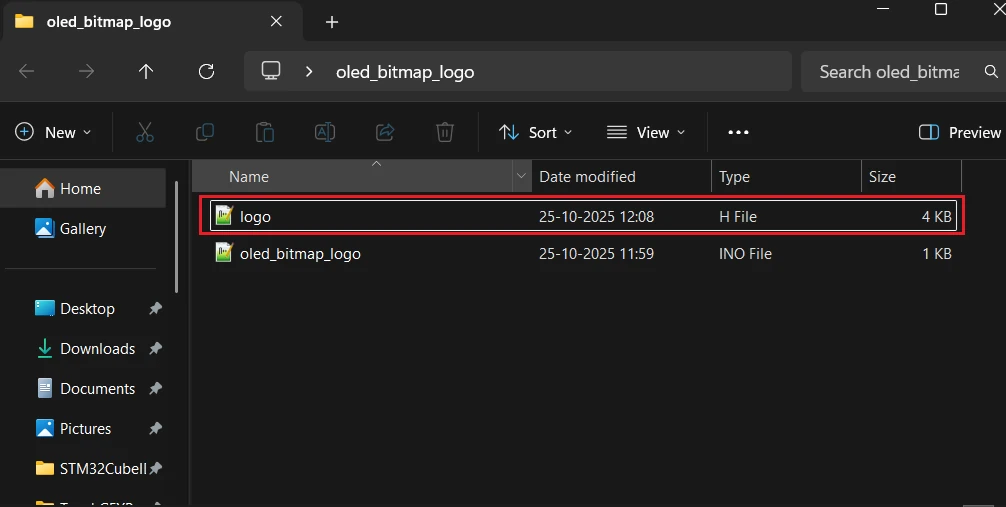
Task: Click the Search oled_bitmap_logo box
Action: coord(888,72)
